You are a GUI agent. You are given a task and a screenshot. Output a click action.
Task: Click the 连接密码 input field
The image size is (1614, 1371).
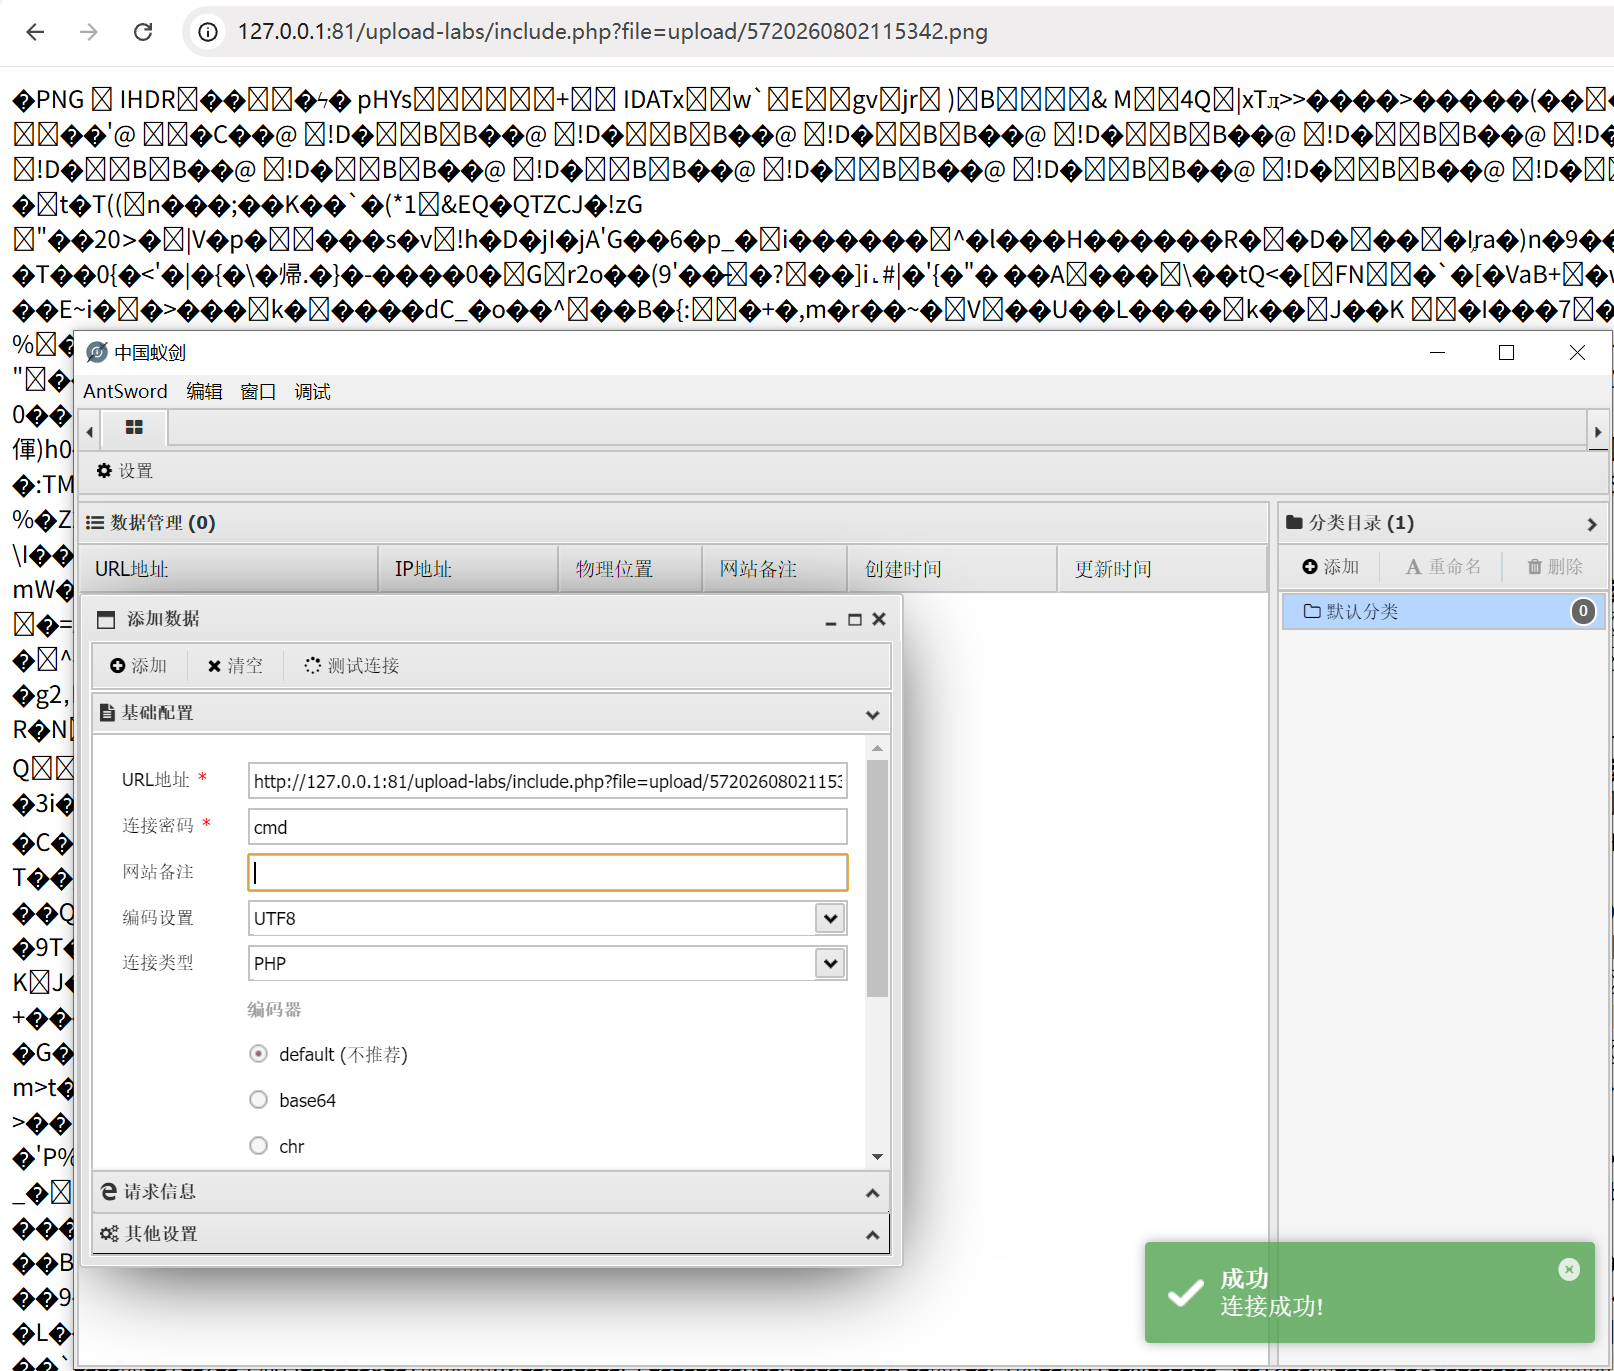pos(547,827)
